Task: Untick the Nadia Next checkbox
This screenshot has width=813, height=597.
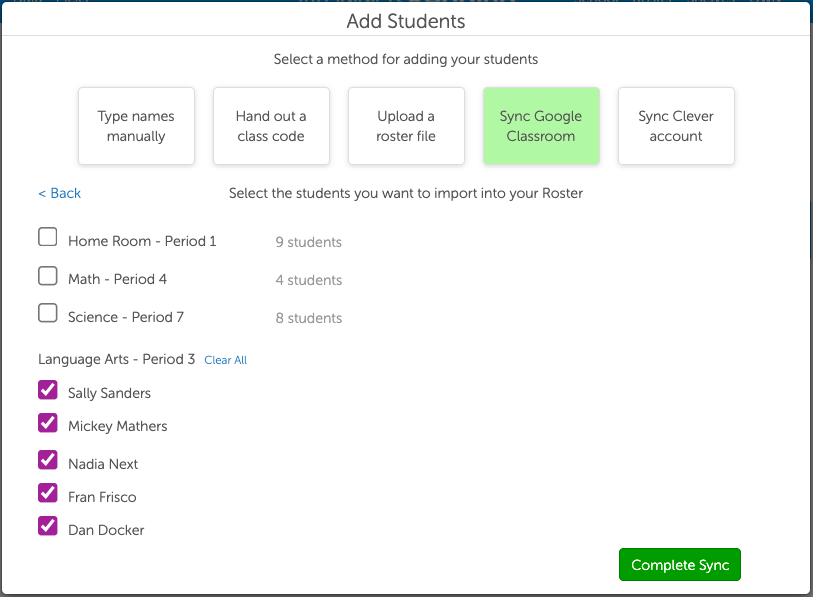Action: coord(47,459)
